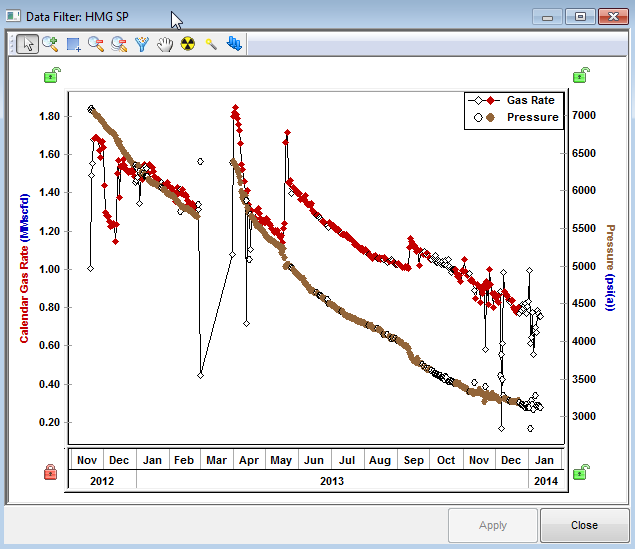Click the Pressure (psi(a)) axis title
Screen dimensions: 635x549
pyautogui.click(x=610, y=268)
